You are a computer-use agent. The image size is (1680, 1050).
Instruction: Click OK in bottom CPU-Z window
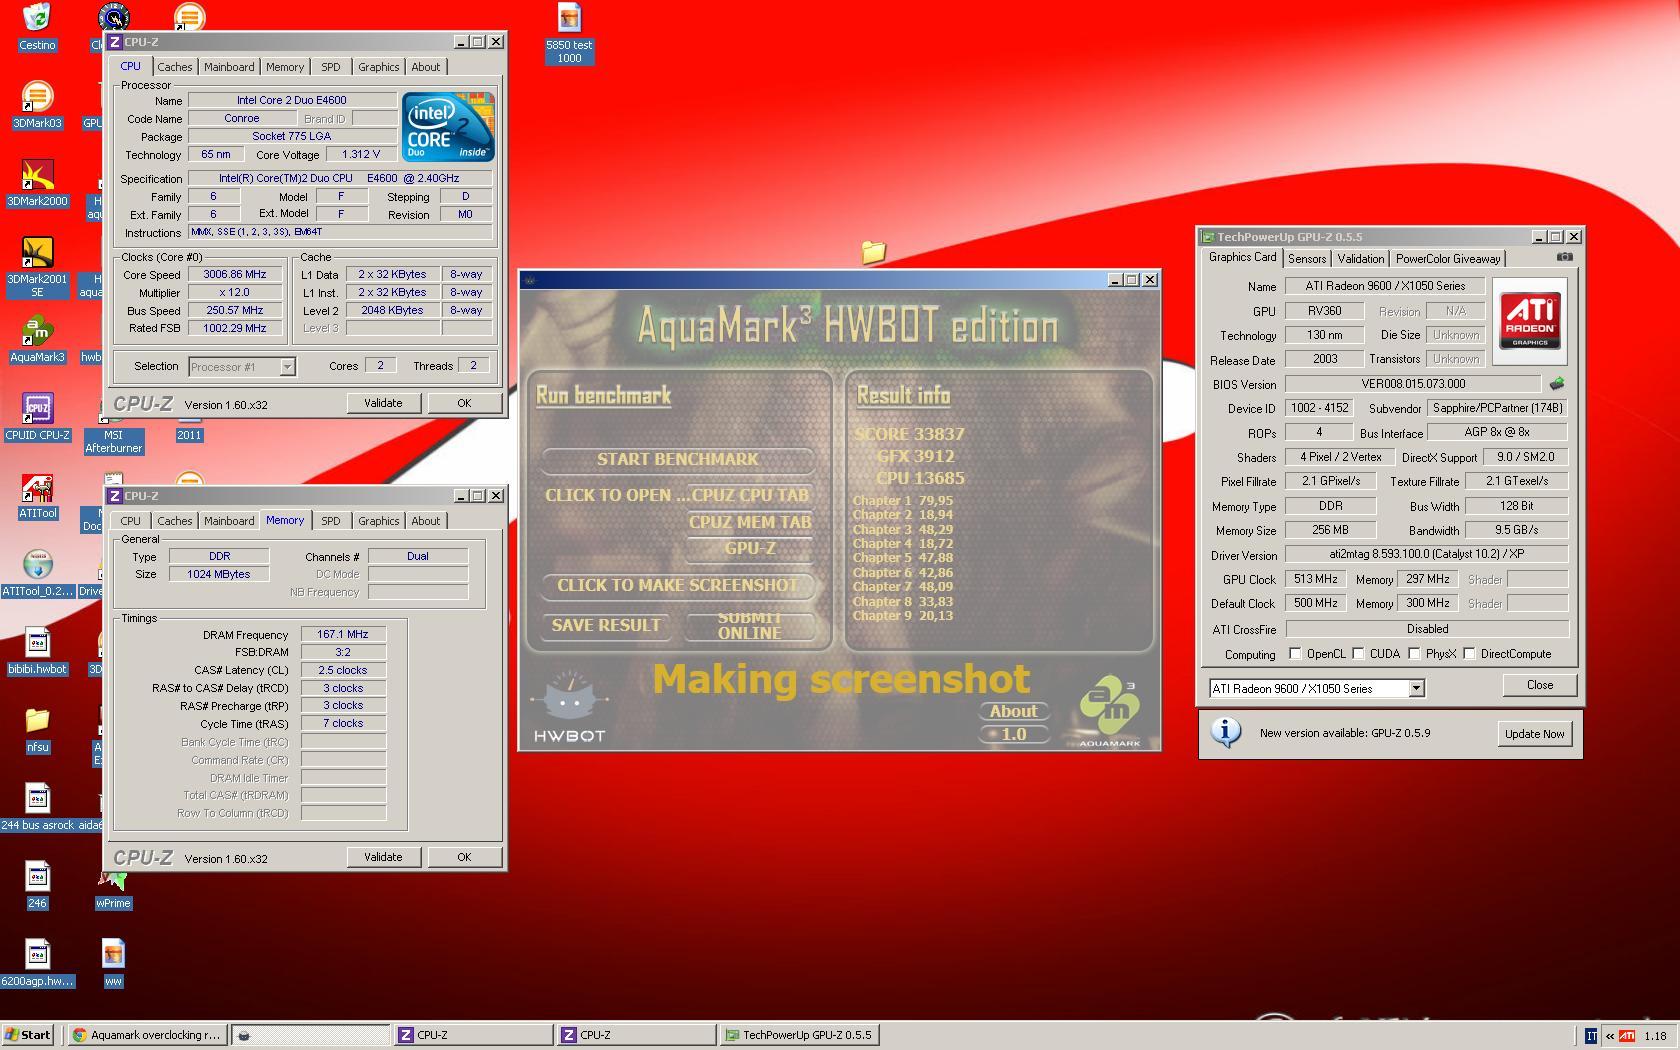(x=464, y=857)
